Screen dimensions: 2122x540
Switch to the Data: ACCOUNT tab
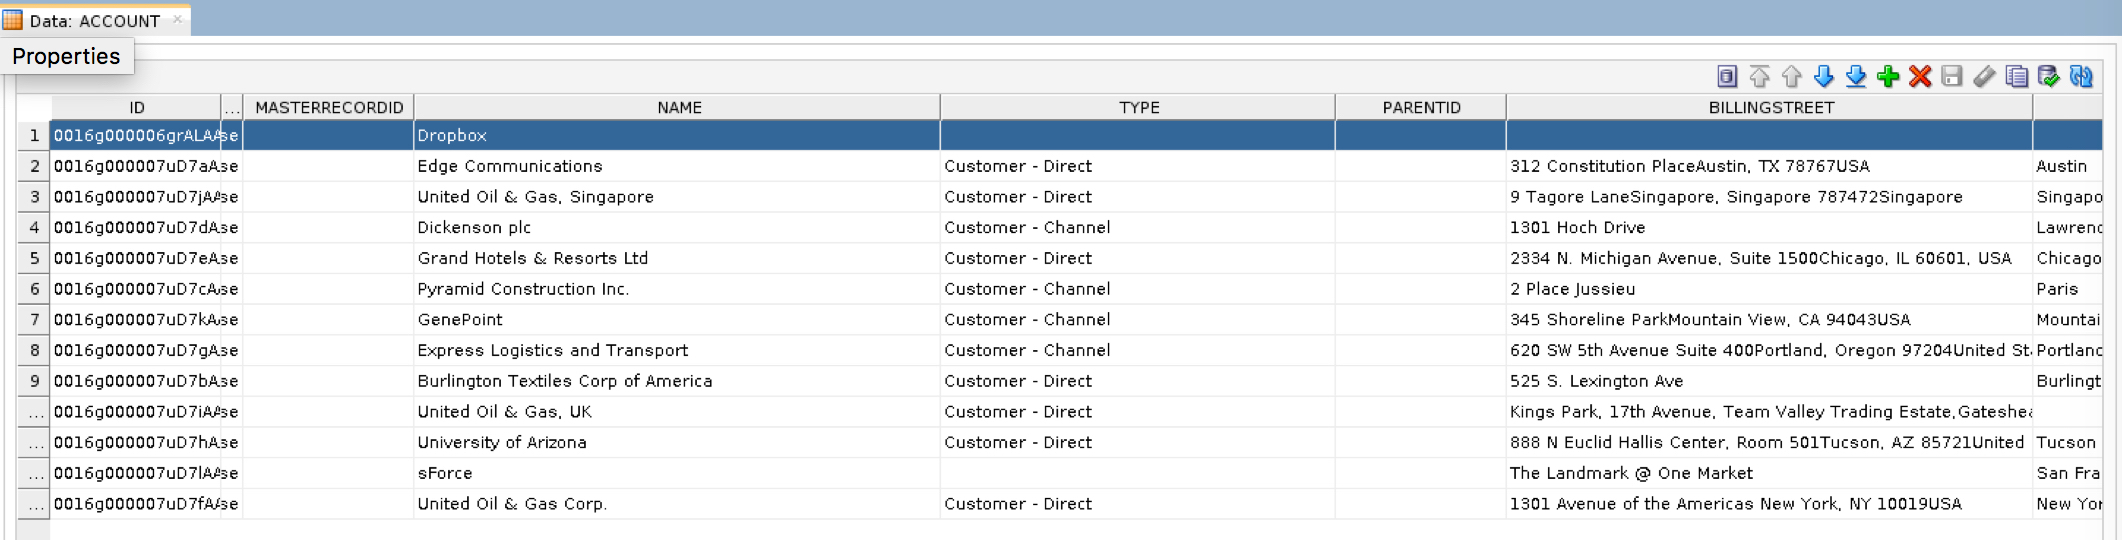coord(94,20)
